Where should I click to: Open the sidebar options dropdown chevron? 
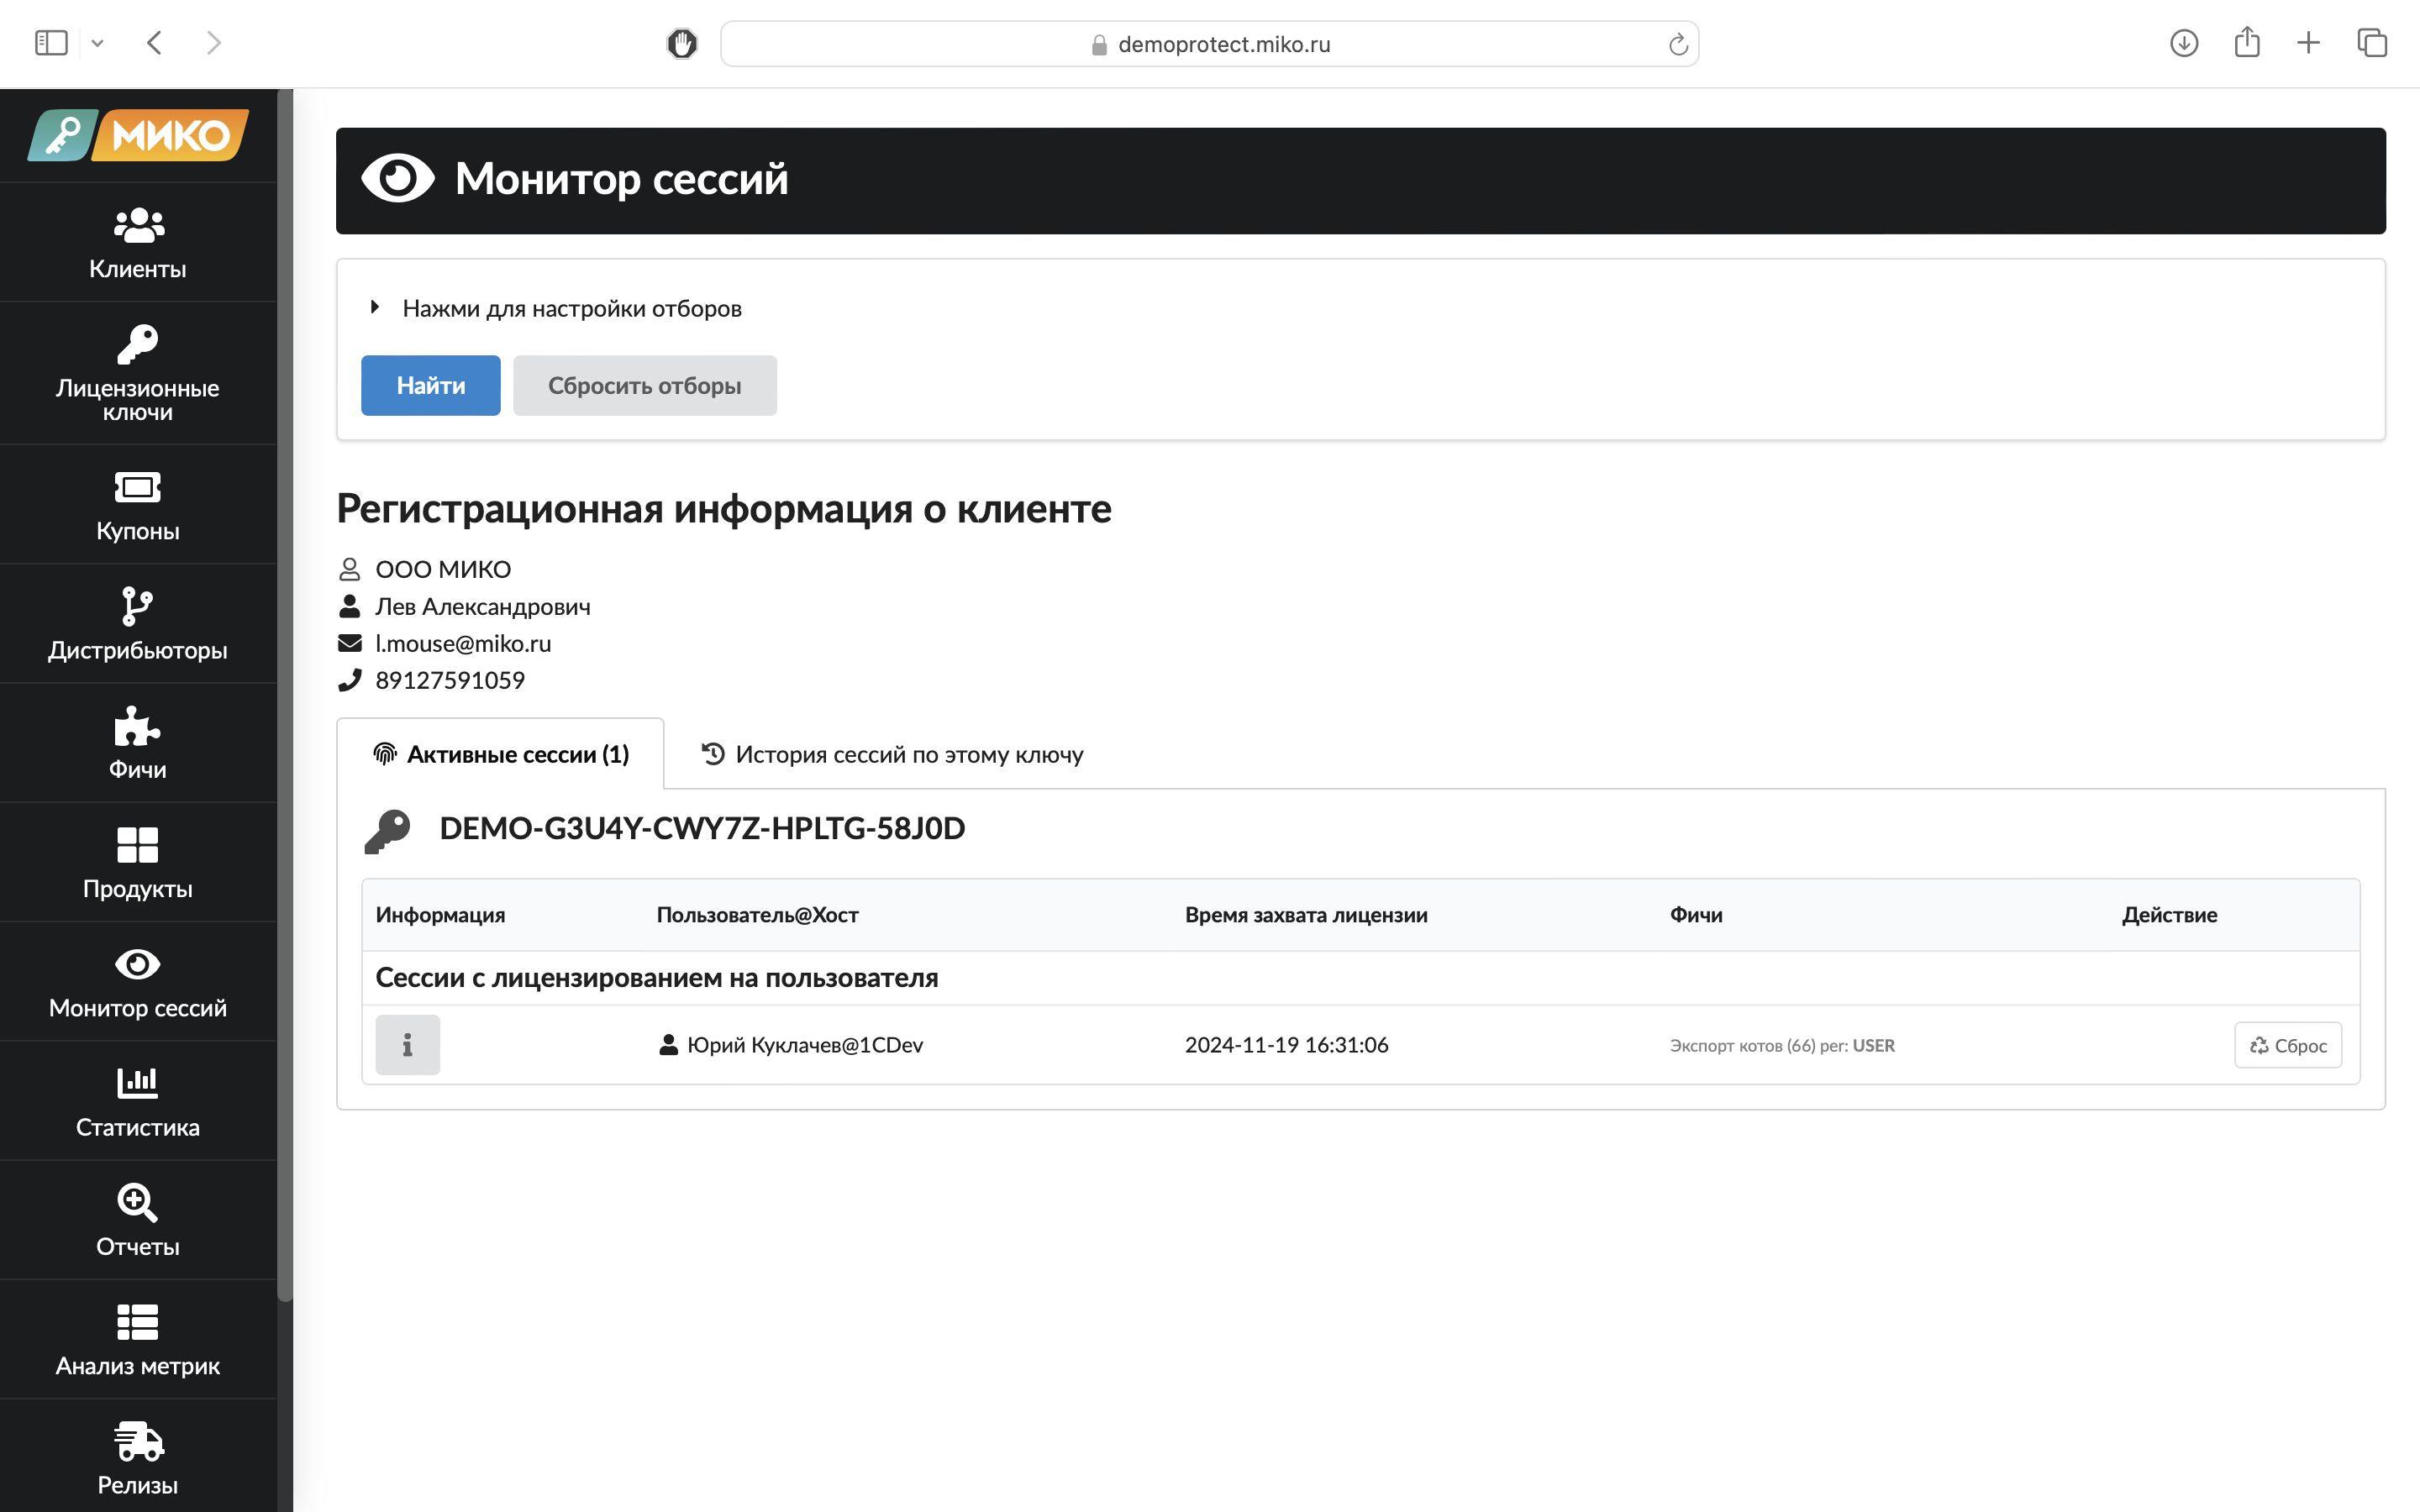97,43
